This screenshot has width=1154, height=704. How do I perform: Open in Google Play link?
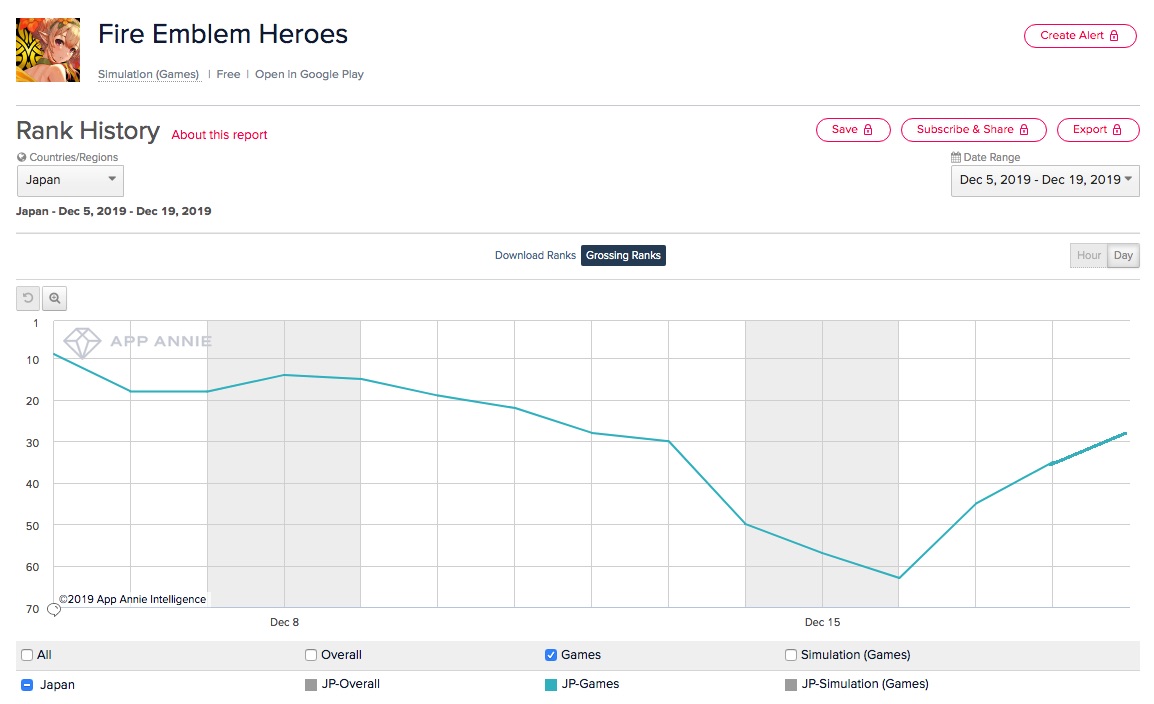tap(309, 74)
